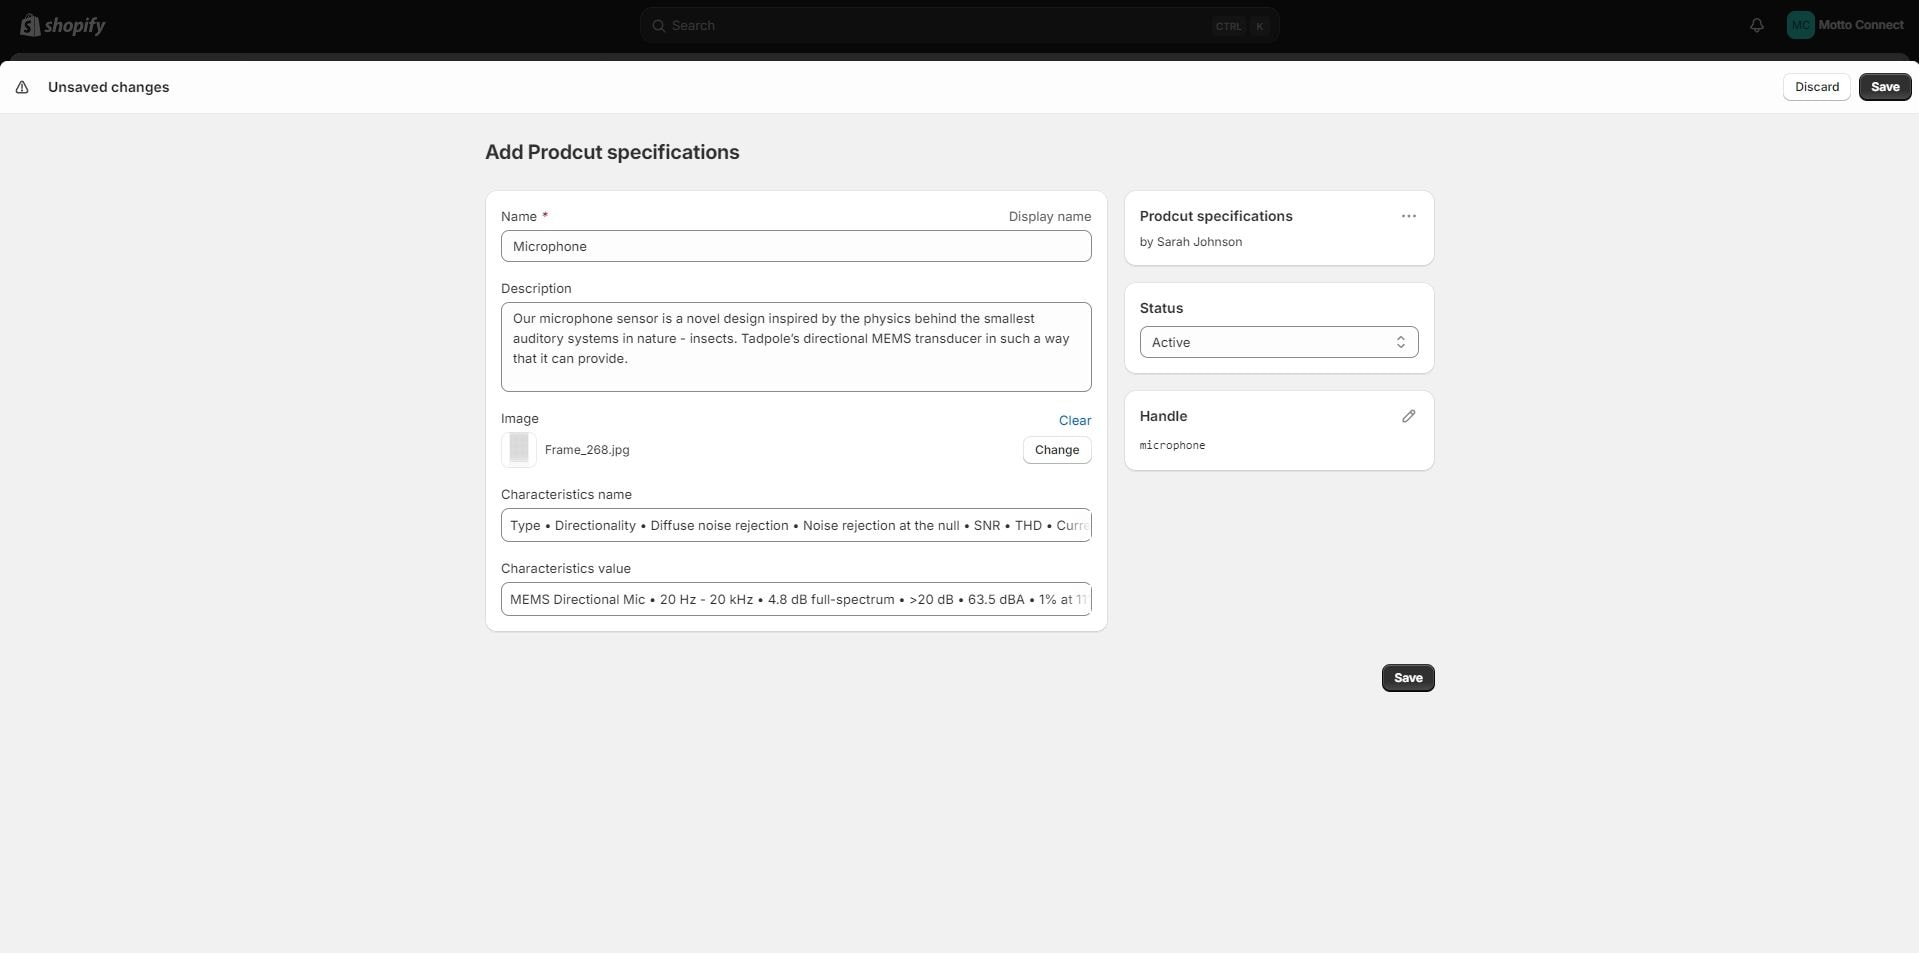Screen dimensions: 1919x953
Task: Click the Frame_268.jpg image thumbnail
Action: (519, 450)
